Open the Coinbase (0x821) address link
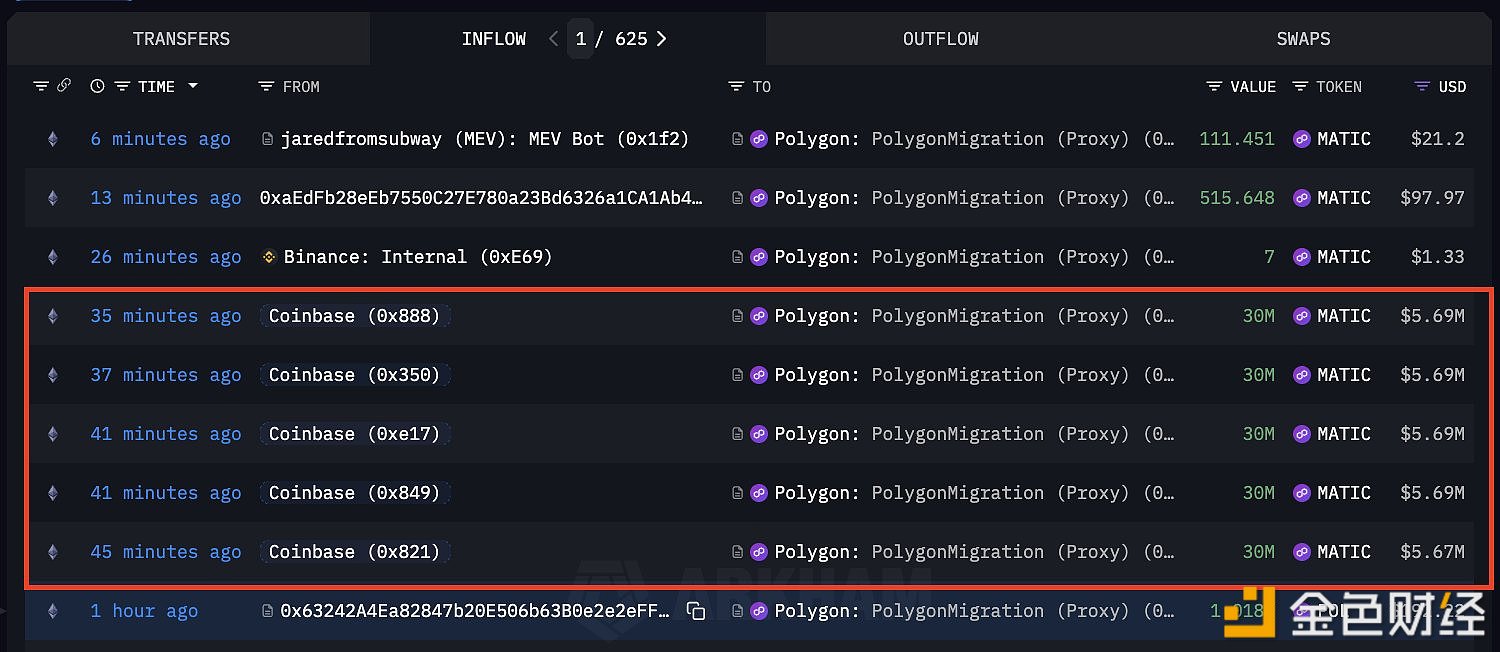This screenshot has height=652, width=1500. [x=354, y=552]
